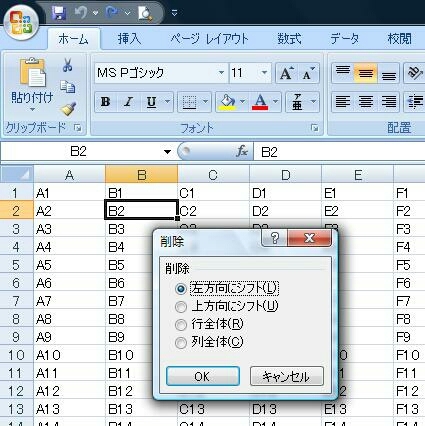Decrease font size with the small A
The width and height of the screenshot is (425, 426).
pyautogui.click(x=308, y=73)
